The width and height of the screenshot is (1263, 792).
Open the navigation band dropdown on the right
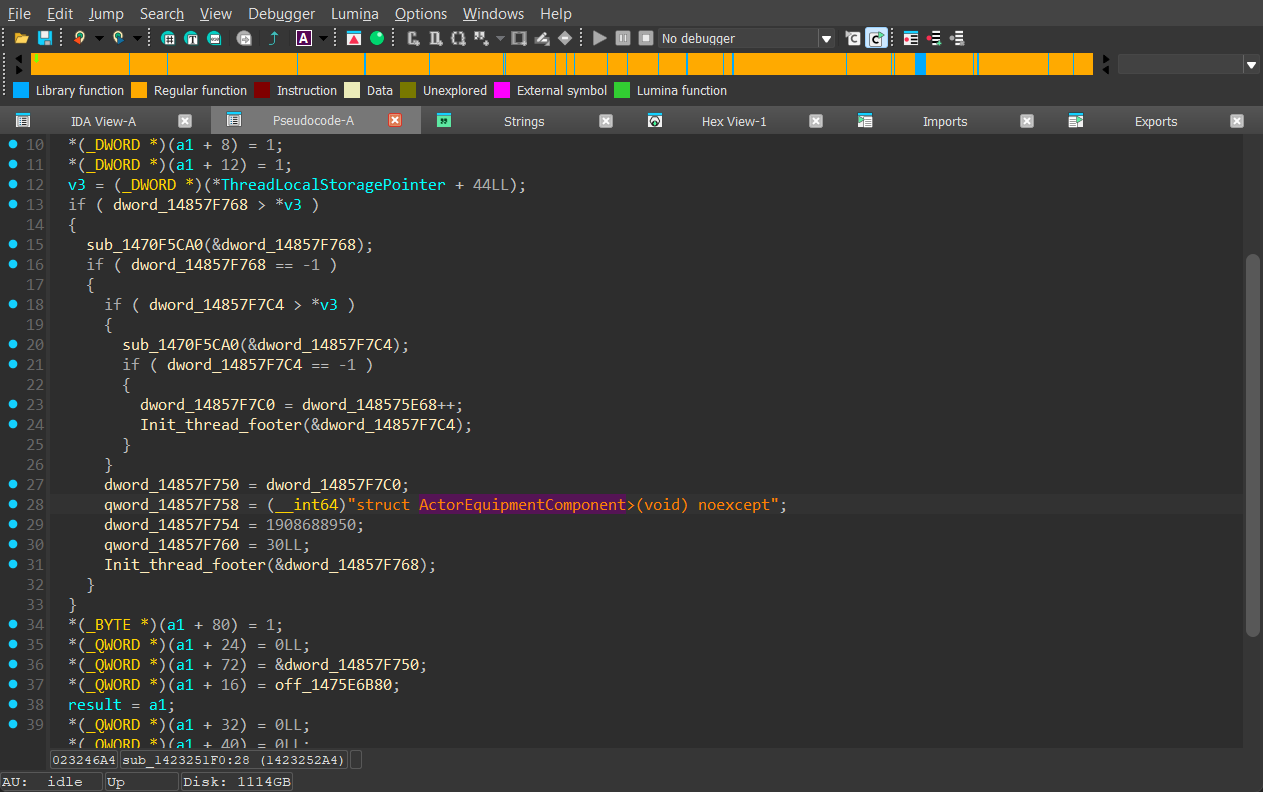1251,63
